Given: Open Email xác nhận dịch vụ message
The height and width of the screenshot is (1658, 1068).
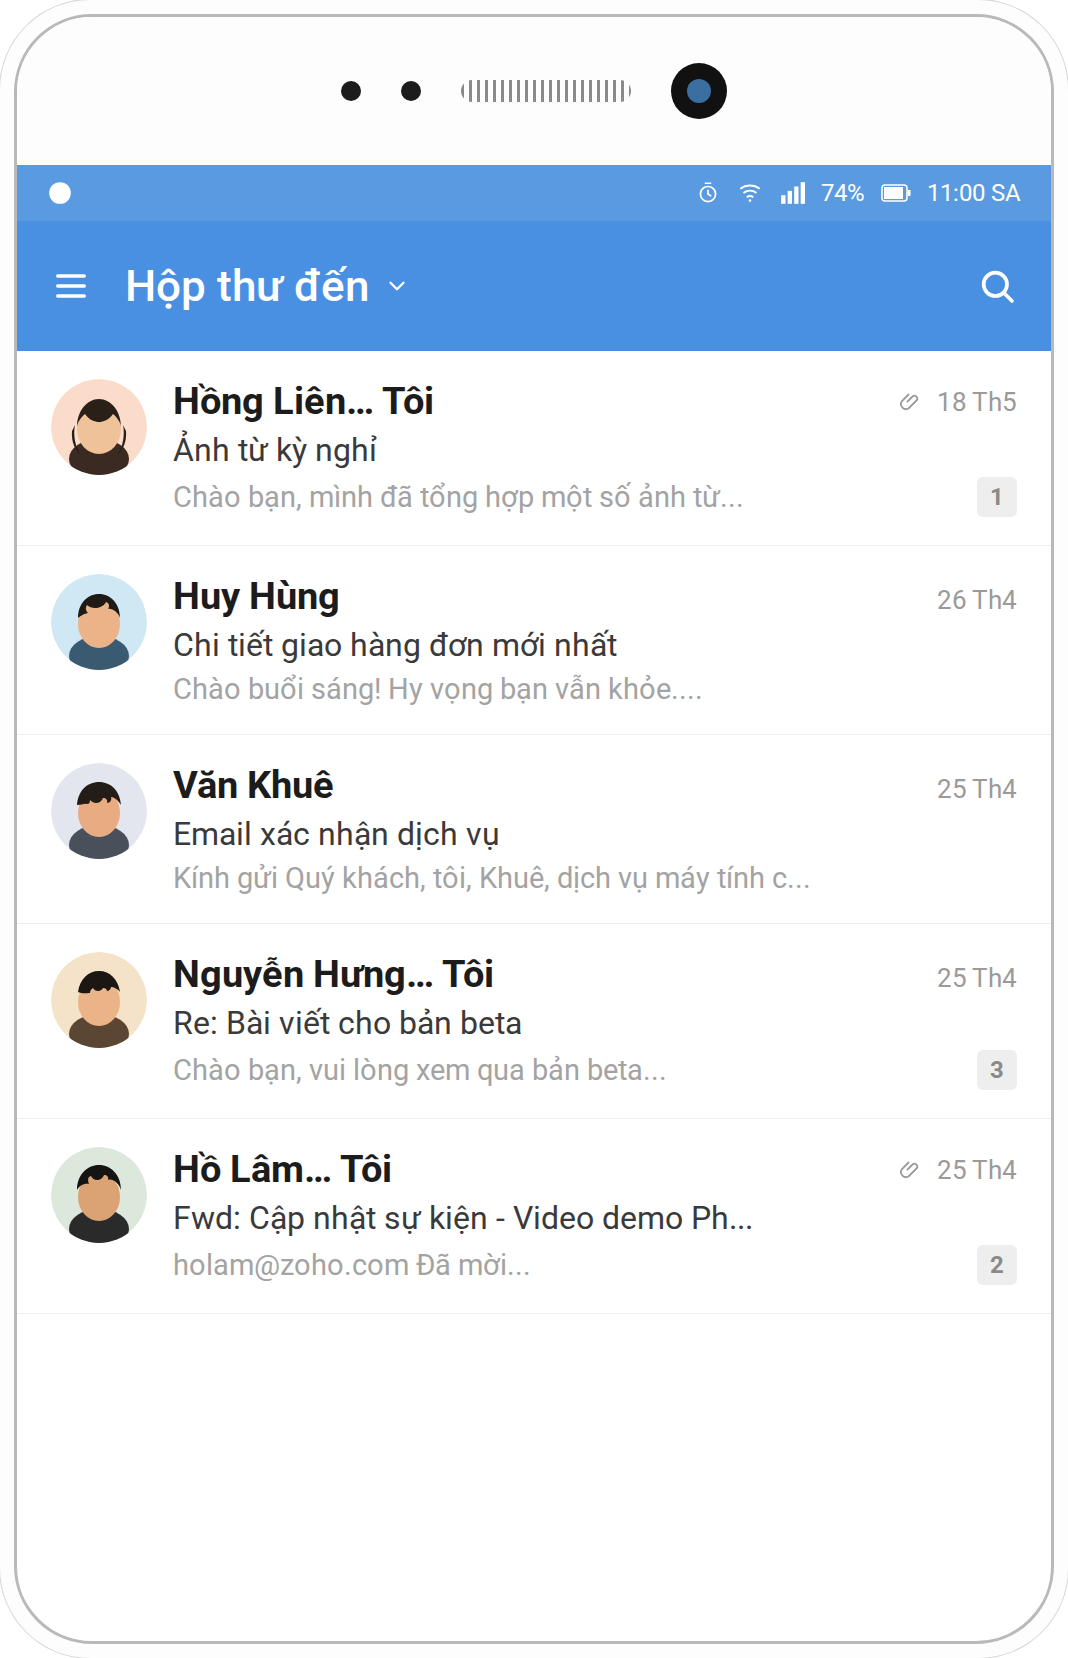Looking at the screenshot, I should click(534, 829).
